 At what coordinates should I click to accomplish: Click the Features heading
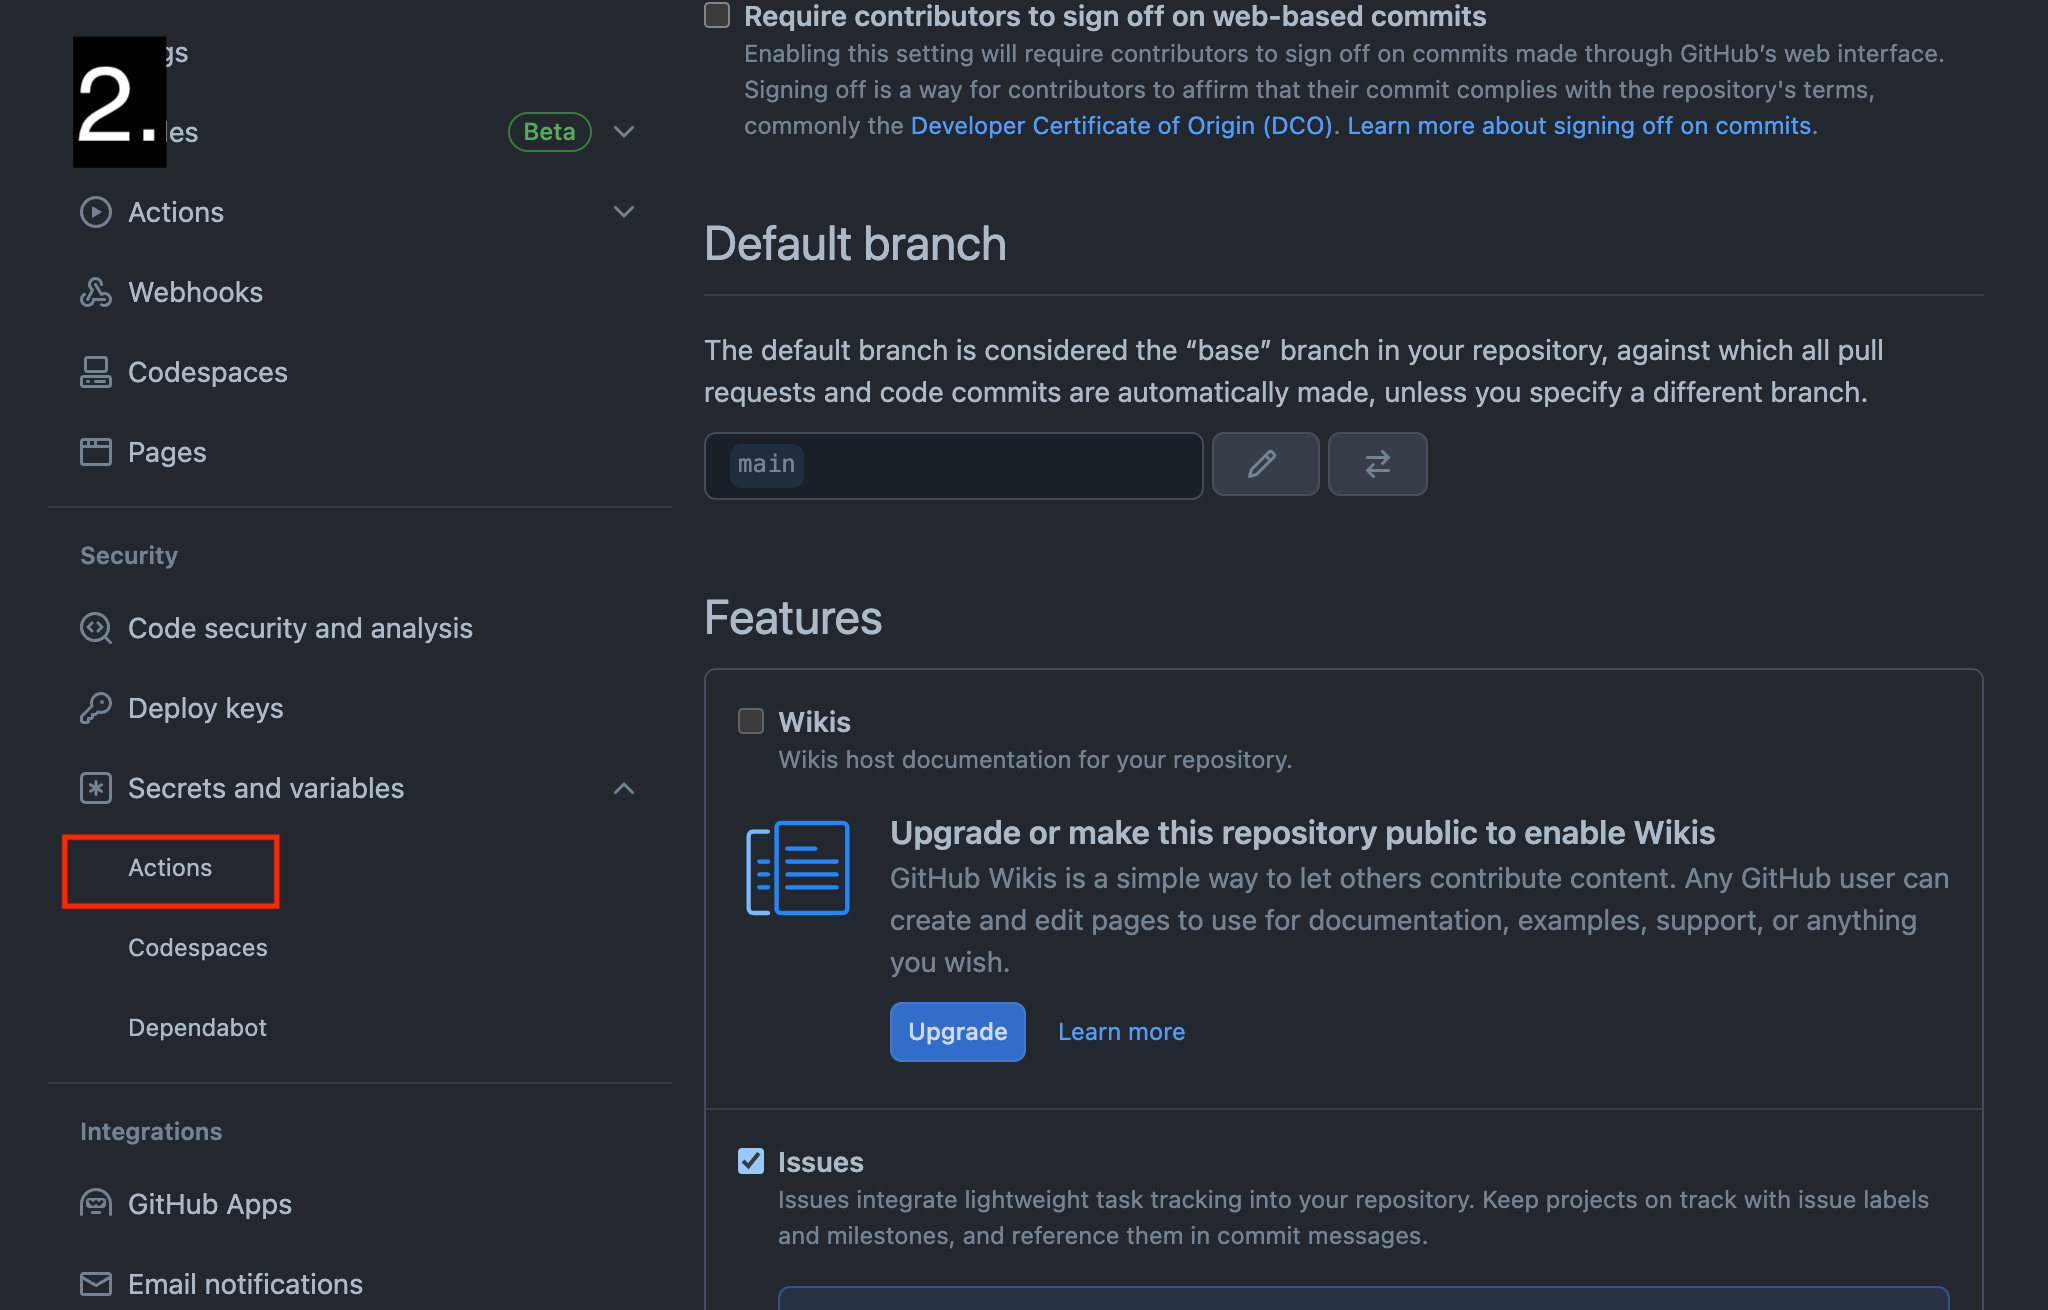click(793, 618)
